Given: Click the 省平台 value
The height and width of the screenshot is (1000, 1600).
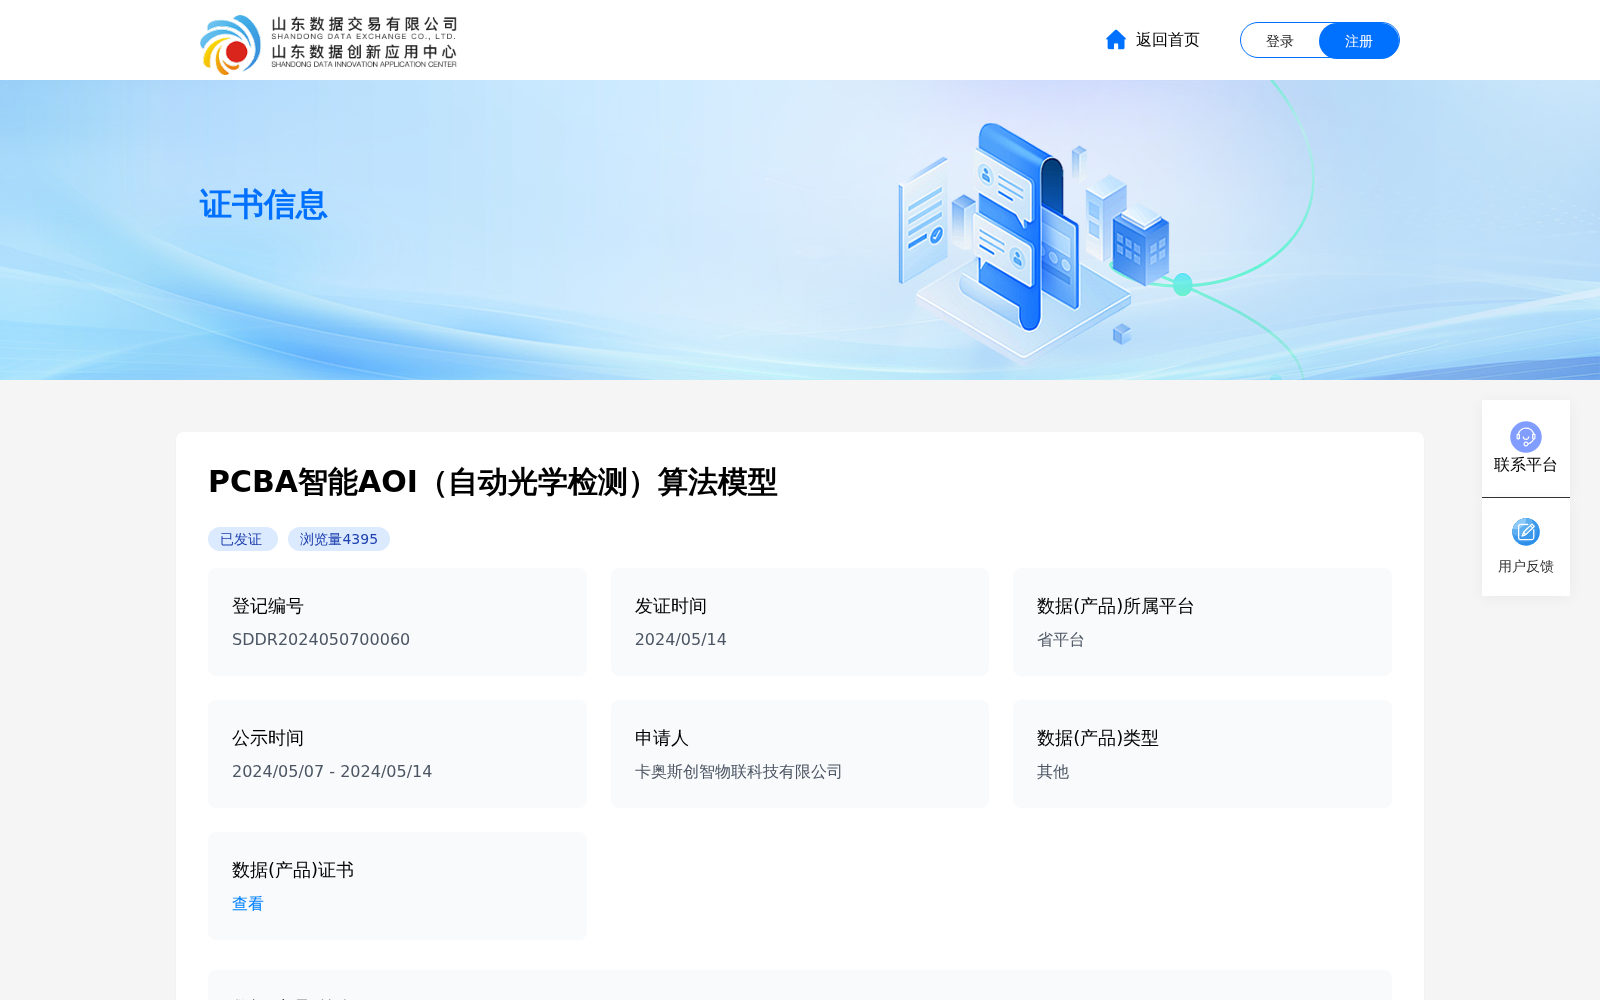Looking at the screenshot, I should [1061, 640].
